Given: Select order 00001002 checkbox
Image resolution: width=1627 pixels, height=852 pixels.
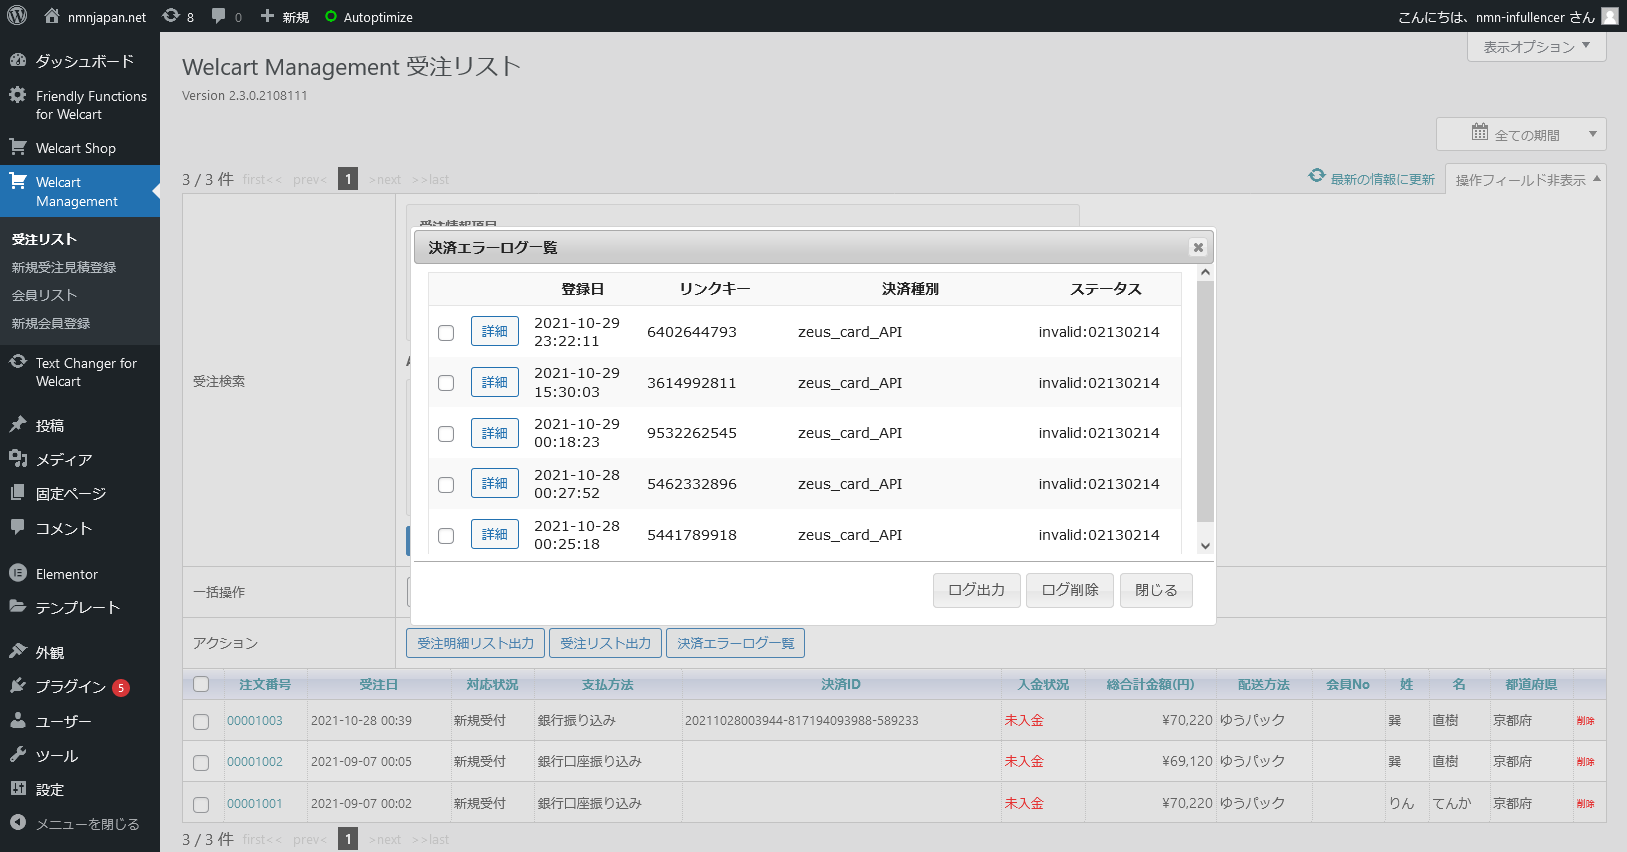Looking at the screenshot, I should tap(201, 763).
